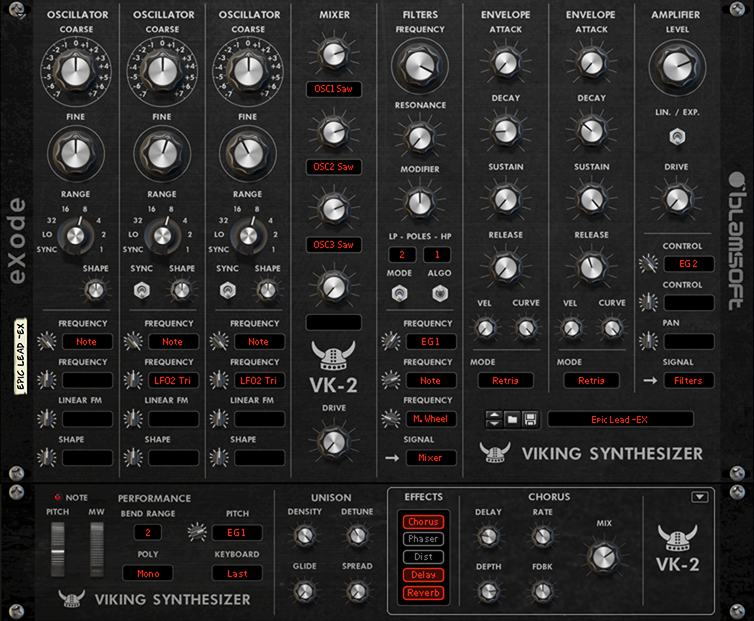Click second envelope Curve knob
754x621 pixels.
tap(612, 328)
